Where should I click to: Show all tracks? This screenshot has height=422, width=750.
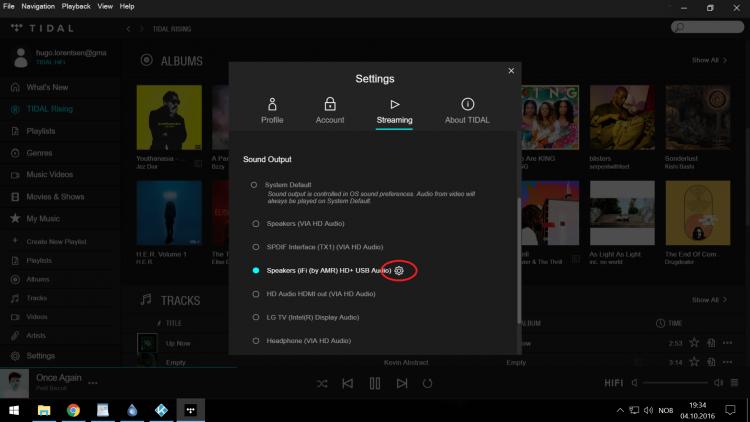[x=709, y=300]
